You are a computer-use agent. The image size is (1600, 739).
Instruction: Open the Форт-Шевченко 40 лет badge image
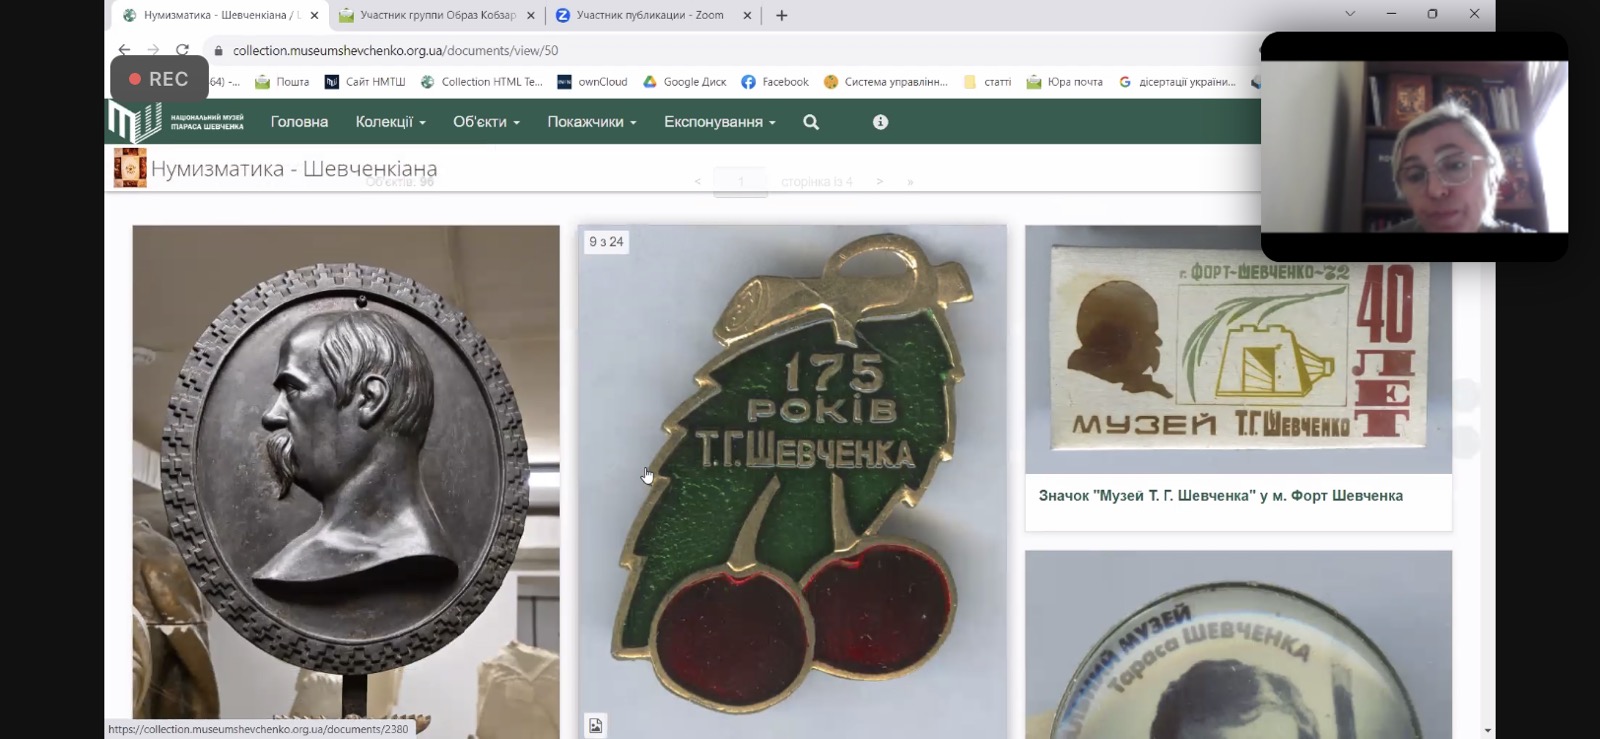(1238, 349)
